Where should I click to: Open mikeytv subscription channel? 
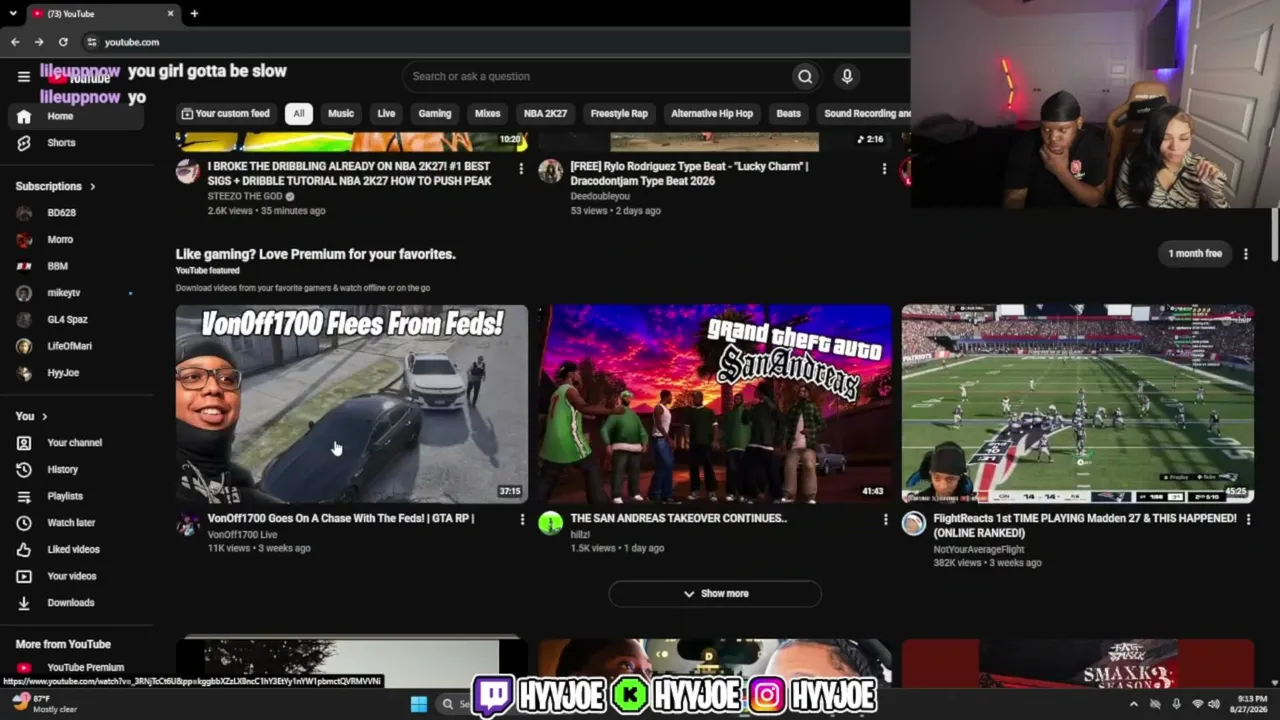76,293
